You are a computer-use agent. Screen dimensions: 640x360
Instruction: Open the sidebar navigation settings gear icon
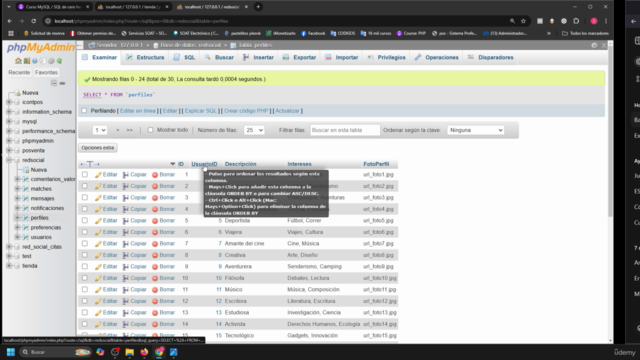51,61
